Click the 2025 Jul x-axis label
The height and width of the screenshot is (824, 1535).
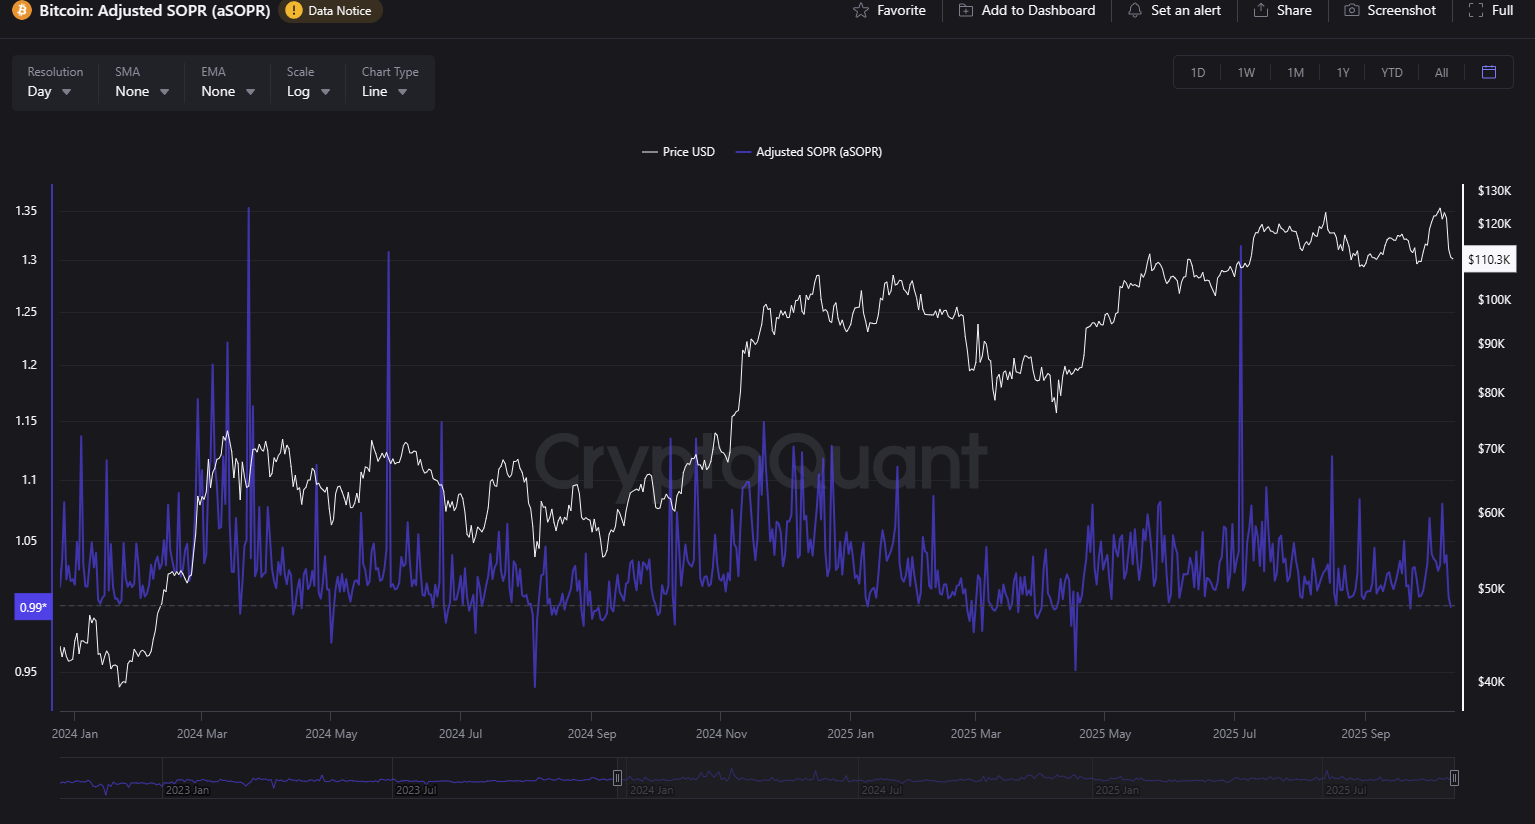(1234, 734)
